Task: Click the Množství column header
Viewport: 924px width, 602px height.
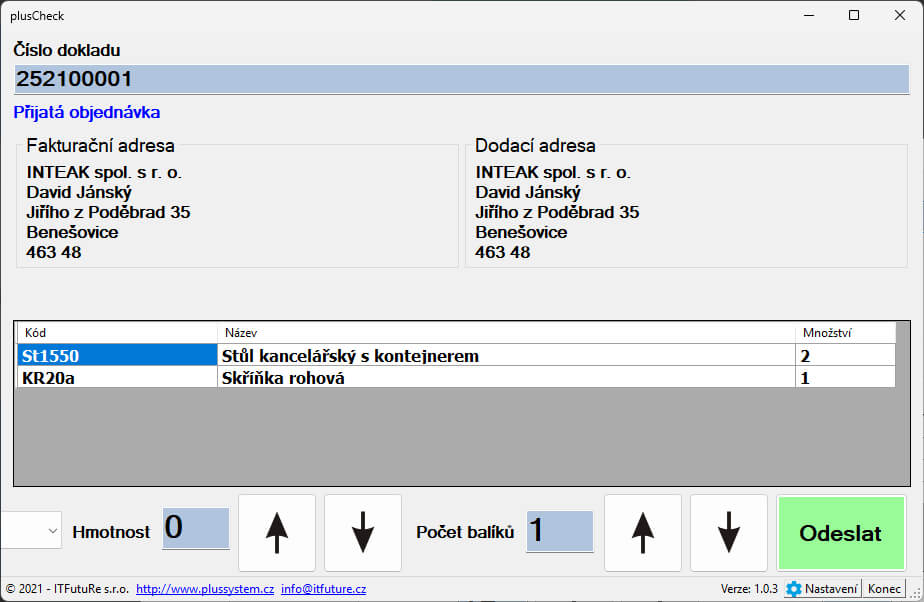Action: pyautogui.click(x=845, y=333)
